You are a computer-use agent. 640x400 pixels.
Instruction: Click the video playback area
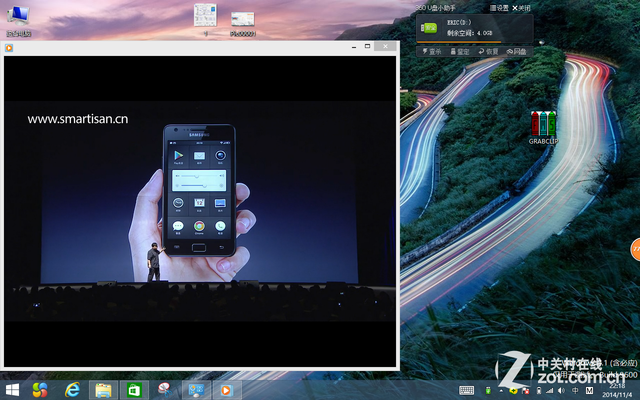pos(200,211)
